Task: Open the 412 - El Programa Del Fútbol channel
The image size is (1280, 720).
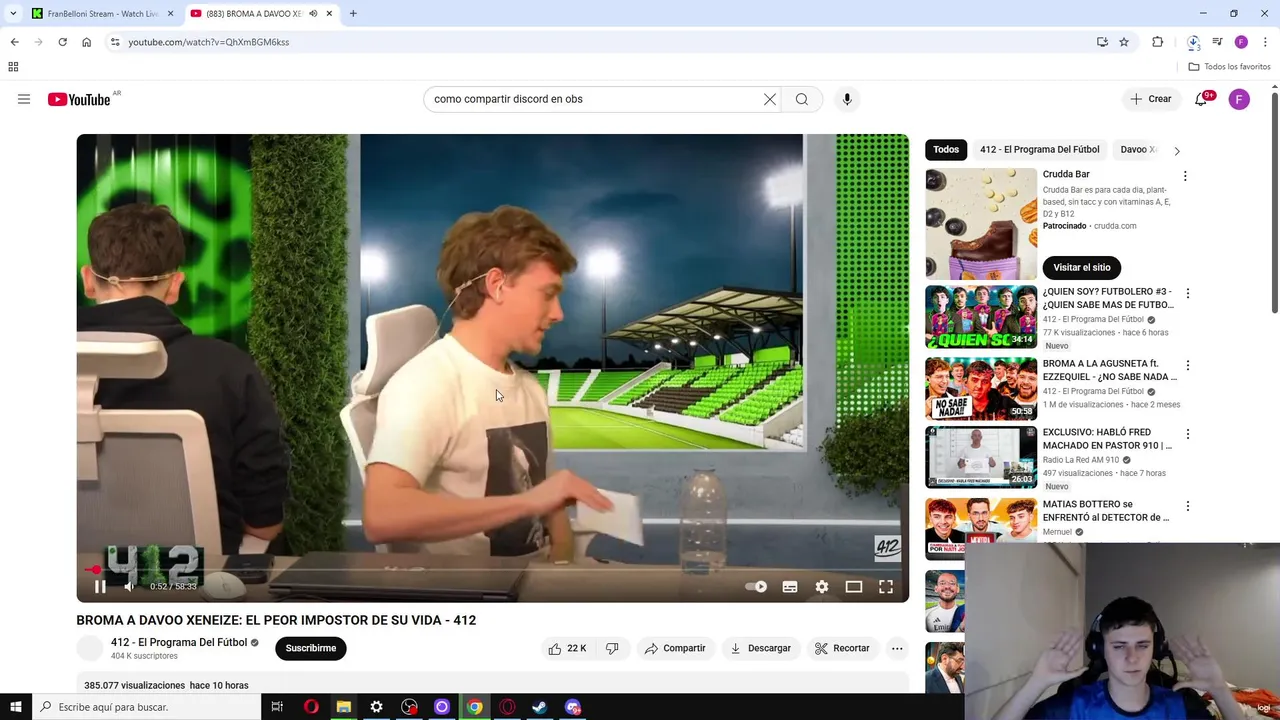Action: [179, 642]
